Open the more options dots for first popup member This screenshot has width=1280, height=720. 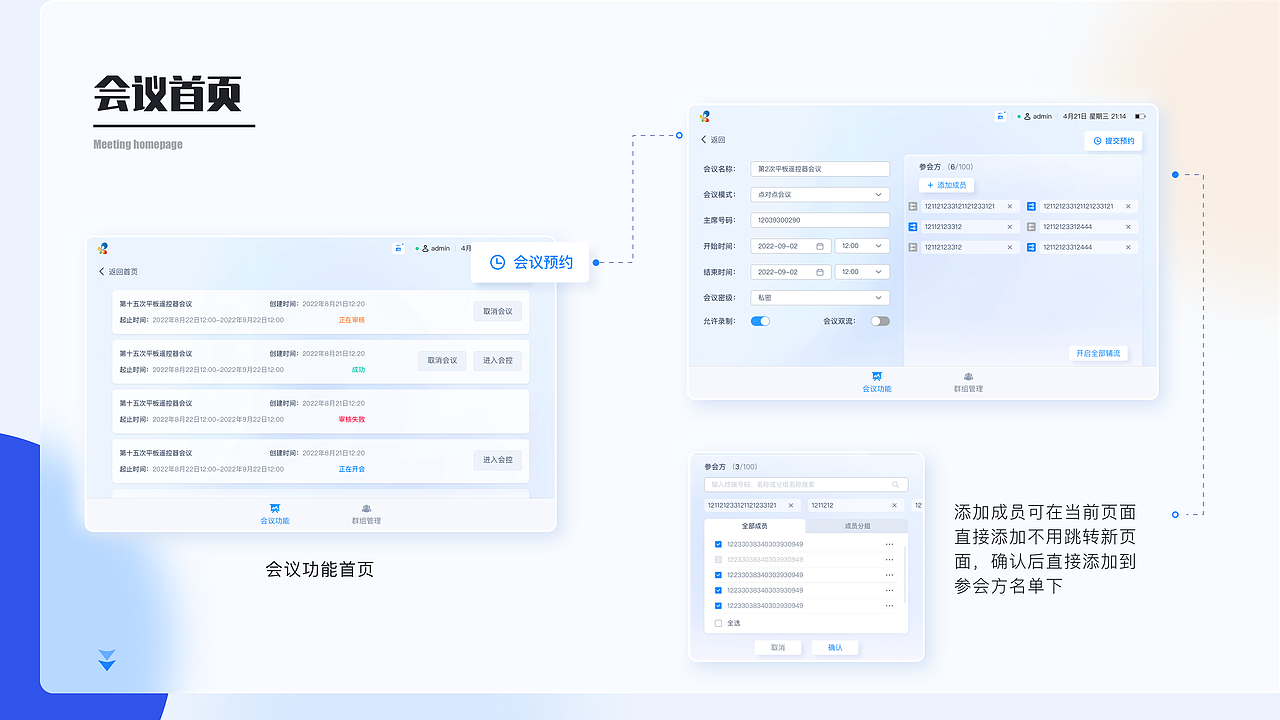(889, 544)
